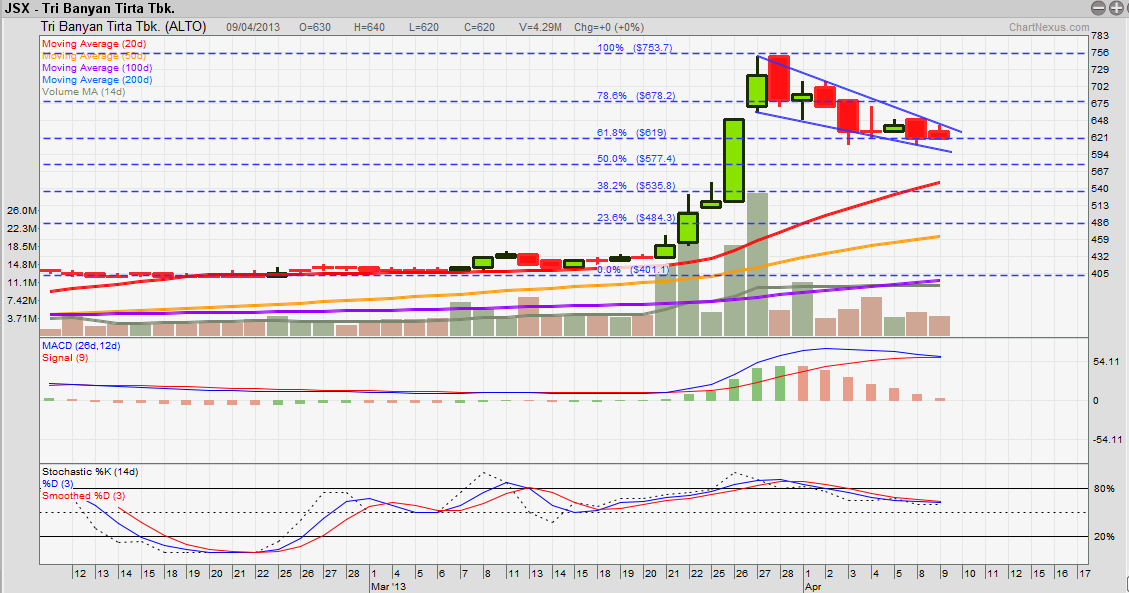This screenshot has width=1129, height=593.
Task: Click the MACD (26d,12d) indicator label
Action: [x=81, y=345]
